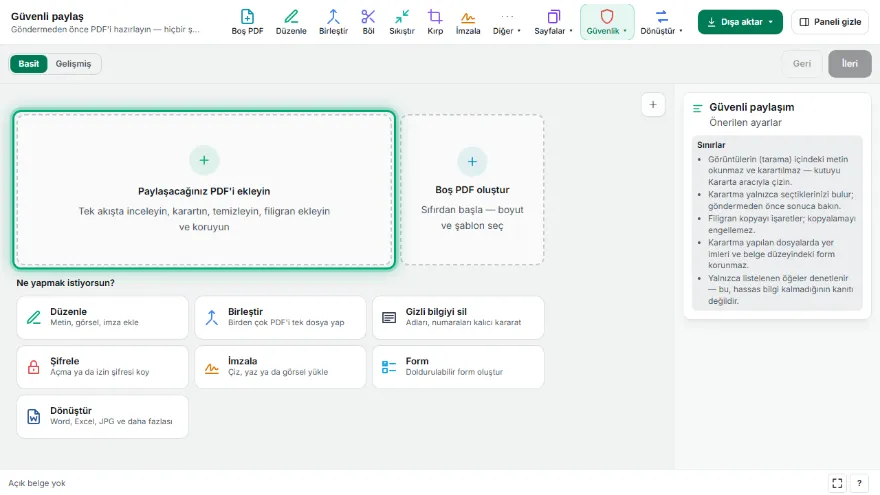
Task: Open the Şifrele lock card
Action: (x=103, y=367)
